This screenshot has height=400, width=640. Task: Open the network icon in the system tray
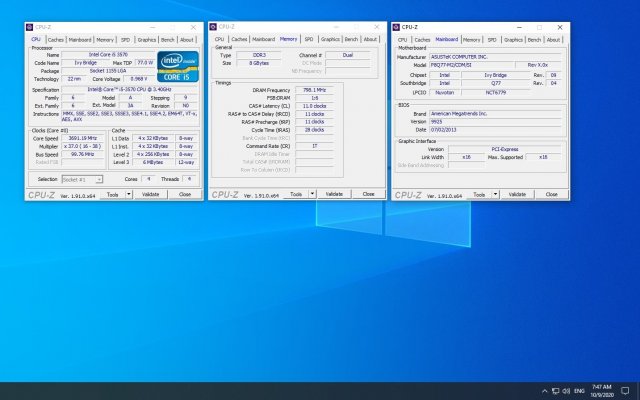[557, 390]
